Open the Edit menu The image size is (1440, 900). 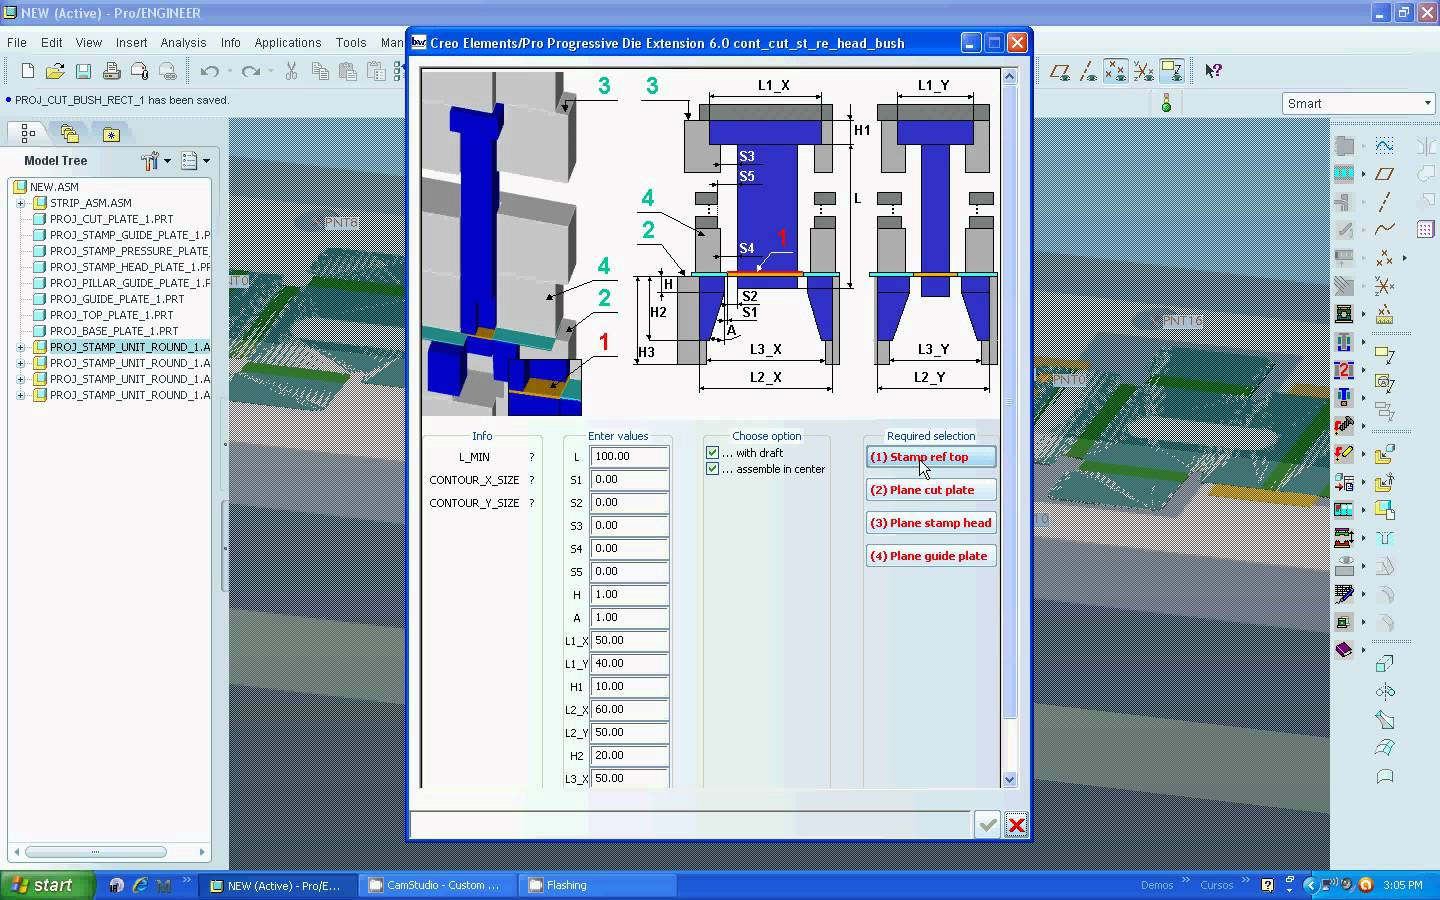pyautogui.click(x=52, y=43)
